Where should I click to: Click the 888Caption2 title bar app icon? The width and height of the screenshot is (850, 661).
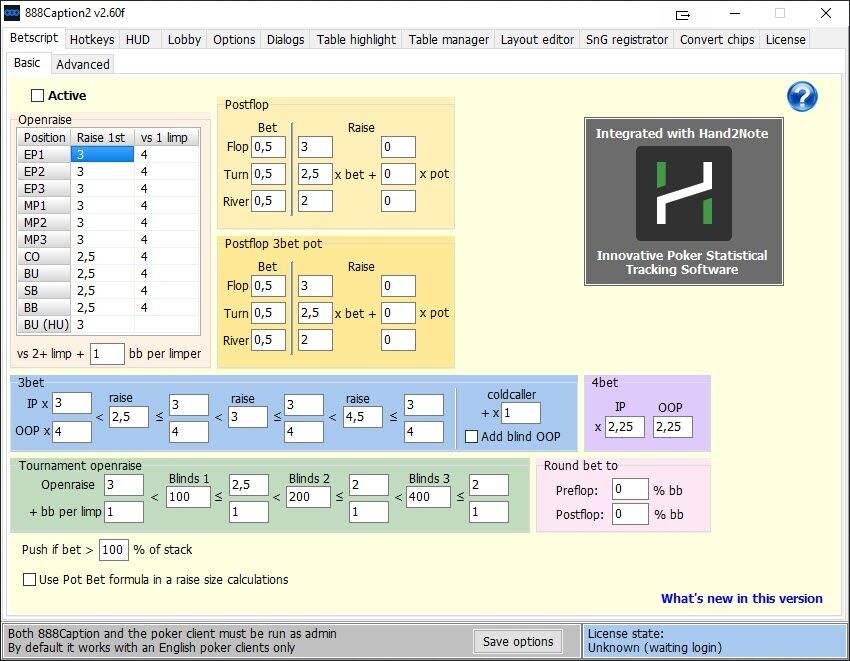pos(12,12)
